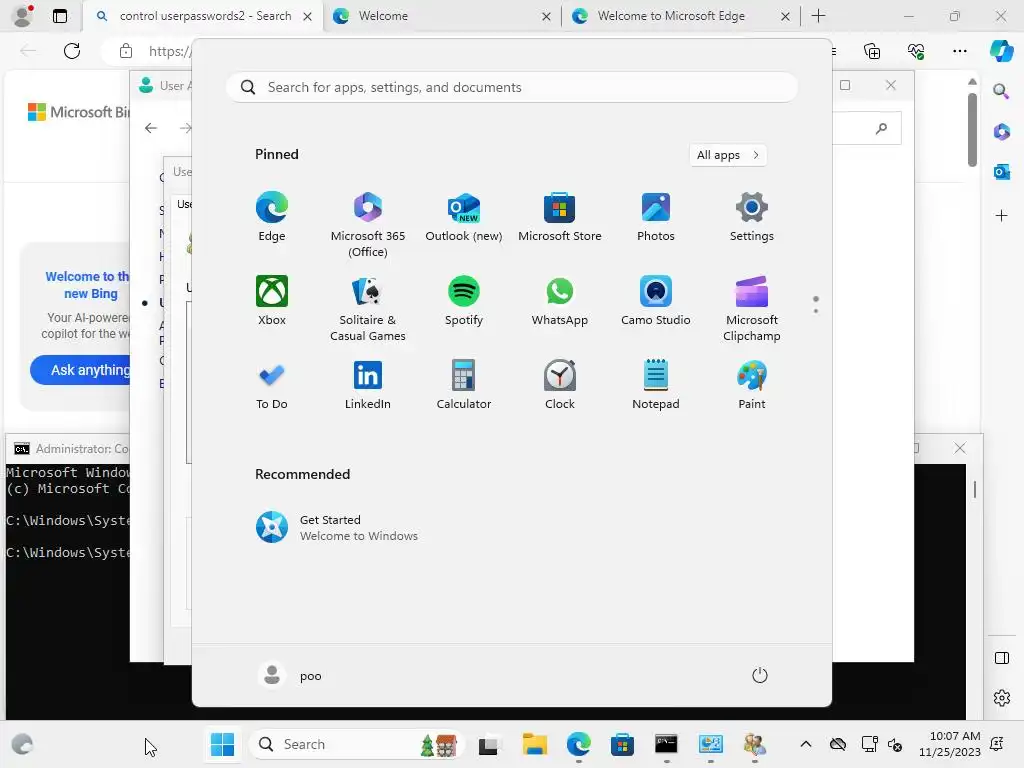Click the taskbar Search box
Screen dimensions: 1024x768
tap(355, 744)
